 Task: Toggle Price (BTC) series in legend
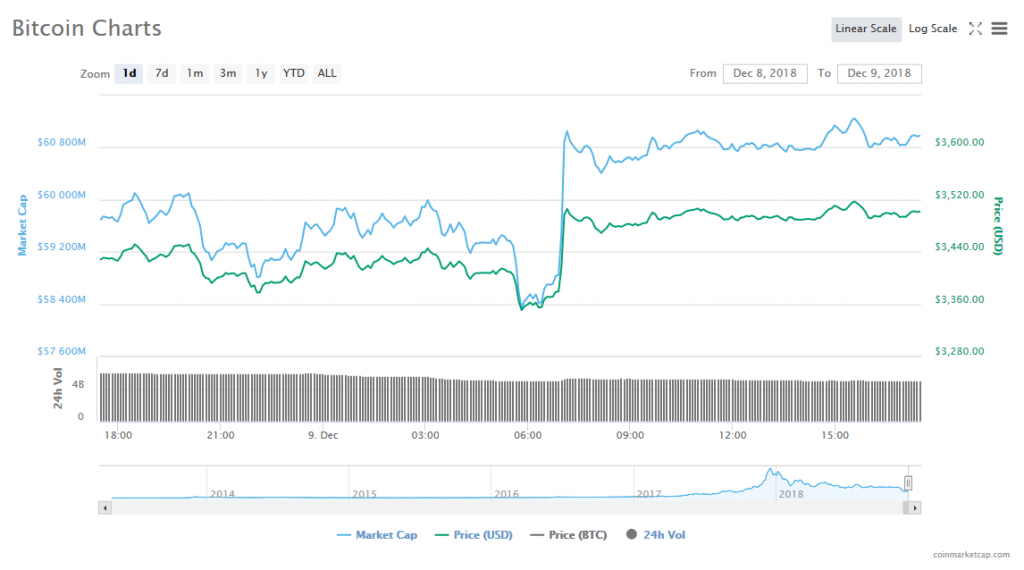pos(569,535)
